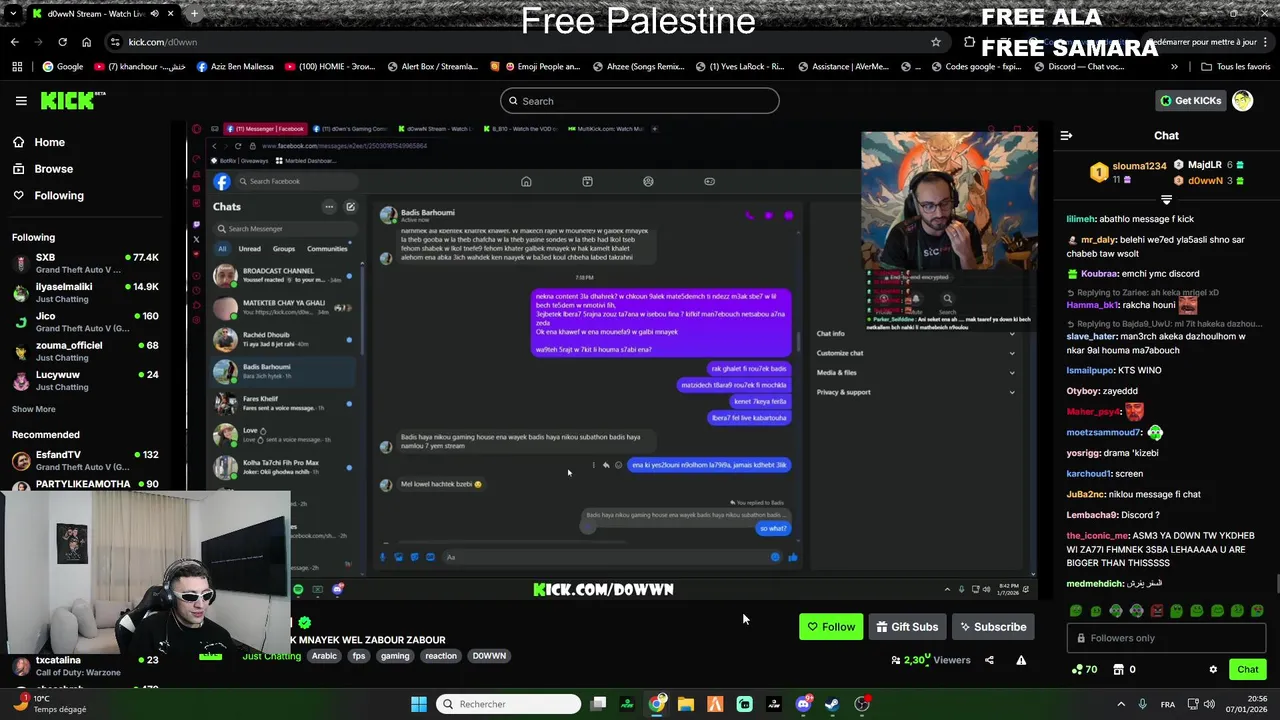Click the Windows Start button
This screenshot has width=1280, height=720.
pos(419,704)
